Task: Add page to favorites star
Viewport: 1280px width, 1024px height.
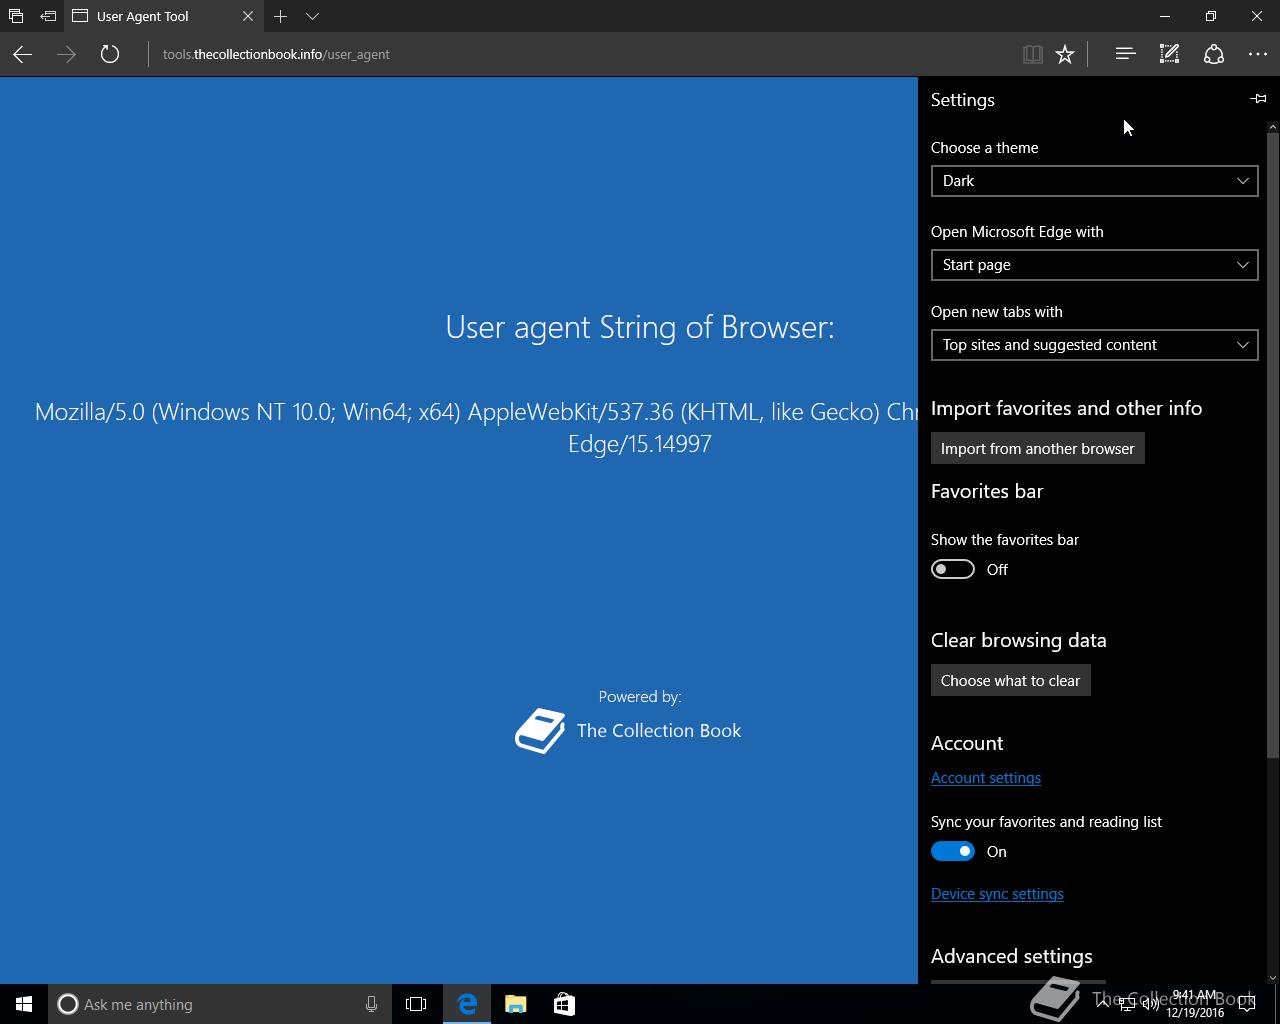Action: click(x=1065, y=54)
